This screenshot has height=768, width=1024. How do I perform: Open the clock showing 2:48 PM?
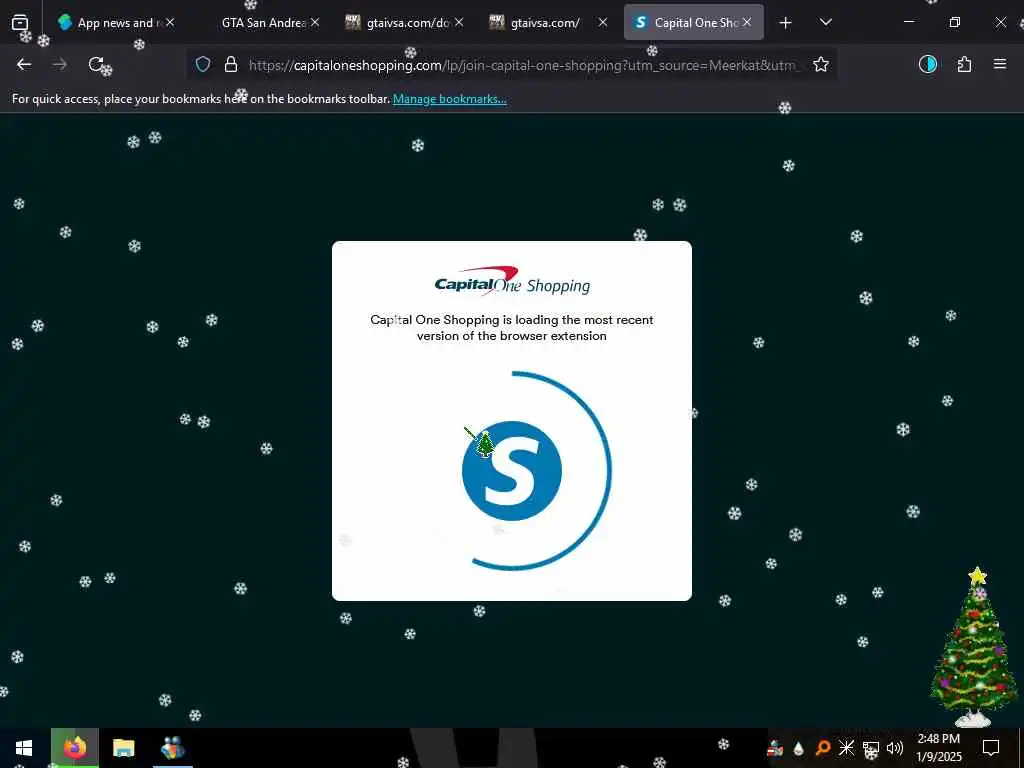938,748
